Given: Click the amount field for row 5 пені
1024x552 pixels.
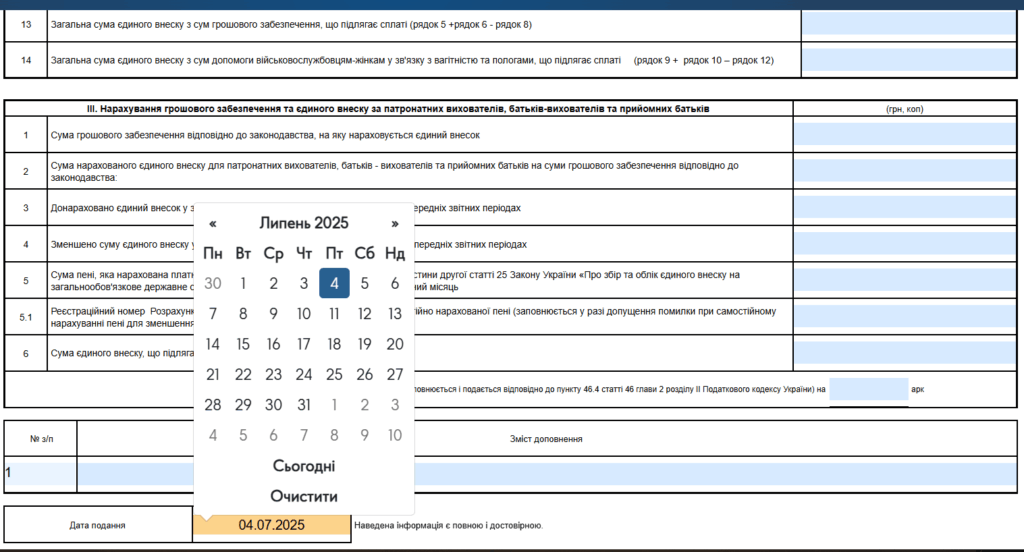Looking at the screenshot, I should click(x=904, y=280).
